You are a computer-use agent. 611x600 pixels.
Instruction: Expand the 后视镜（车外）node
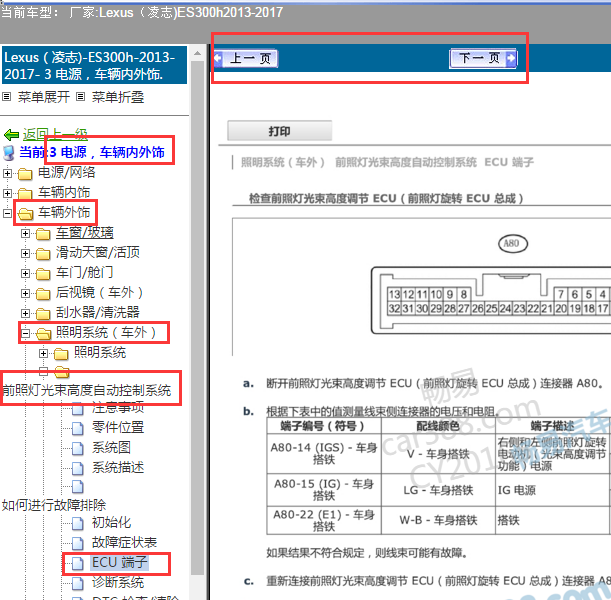pyautogui.click(x=25, y=293)
